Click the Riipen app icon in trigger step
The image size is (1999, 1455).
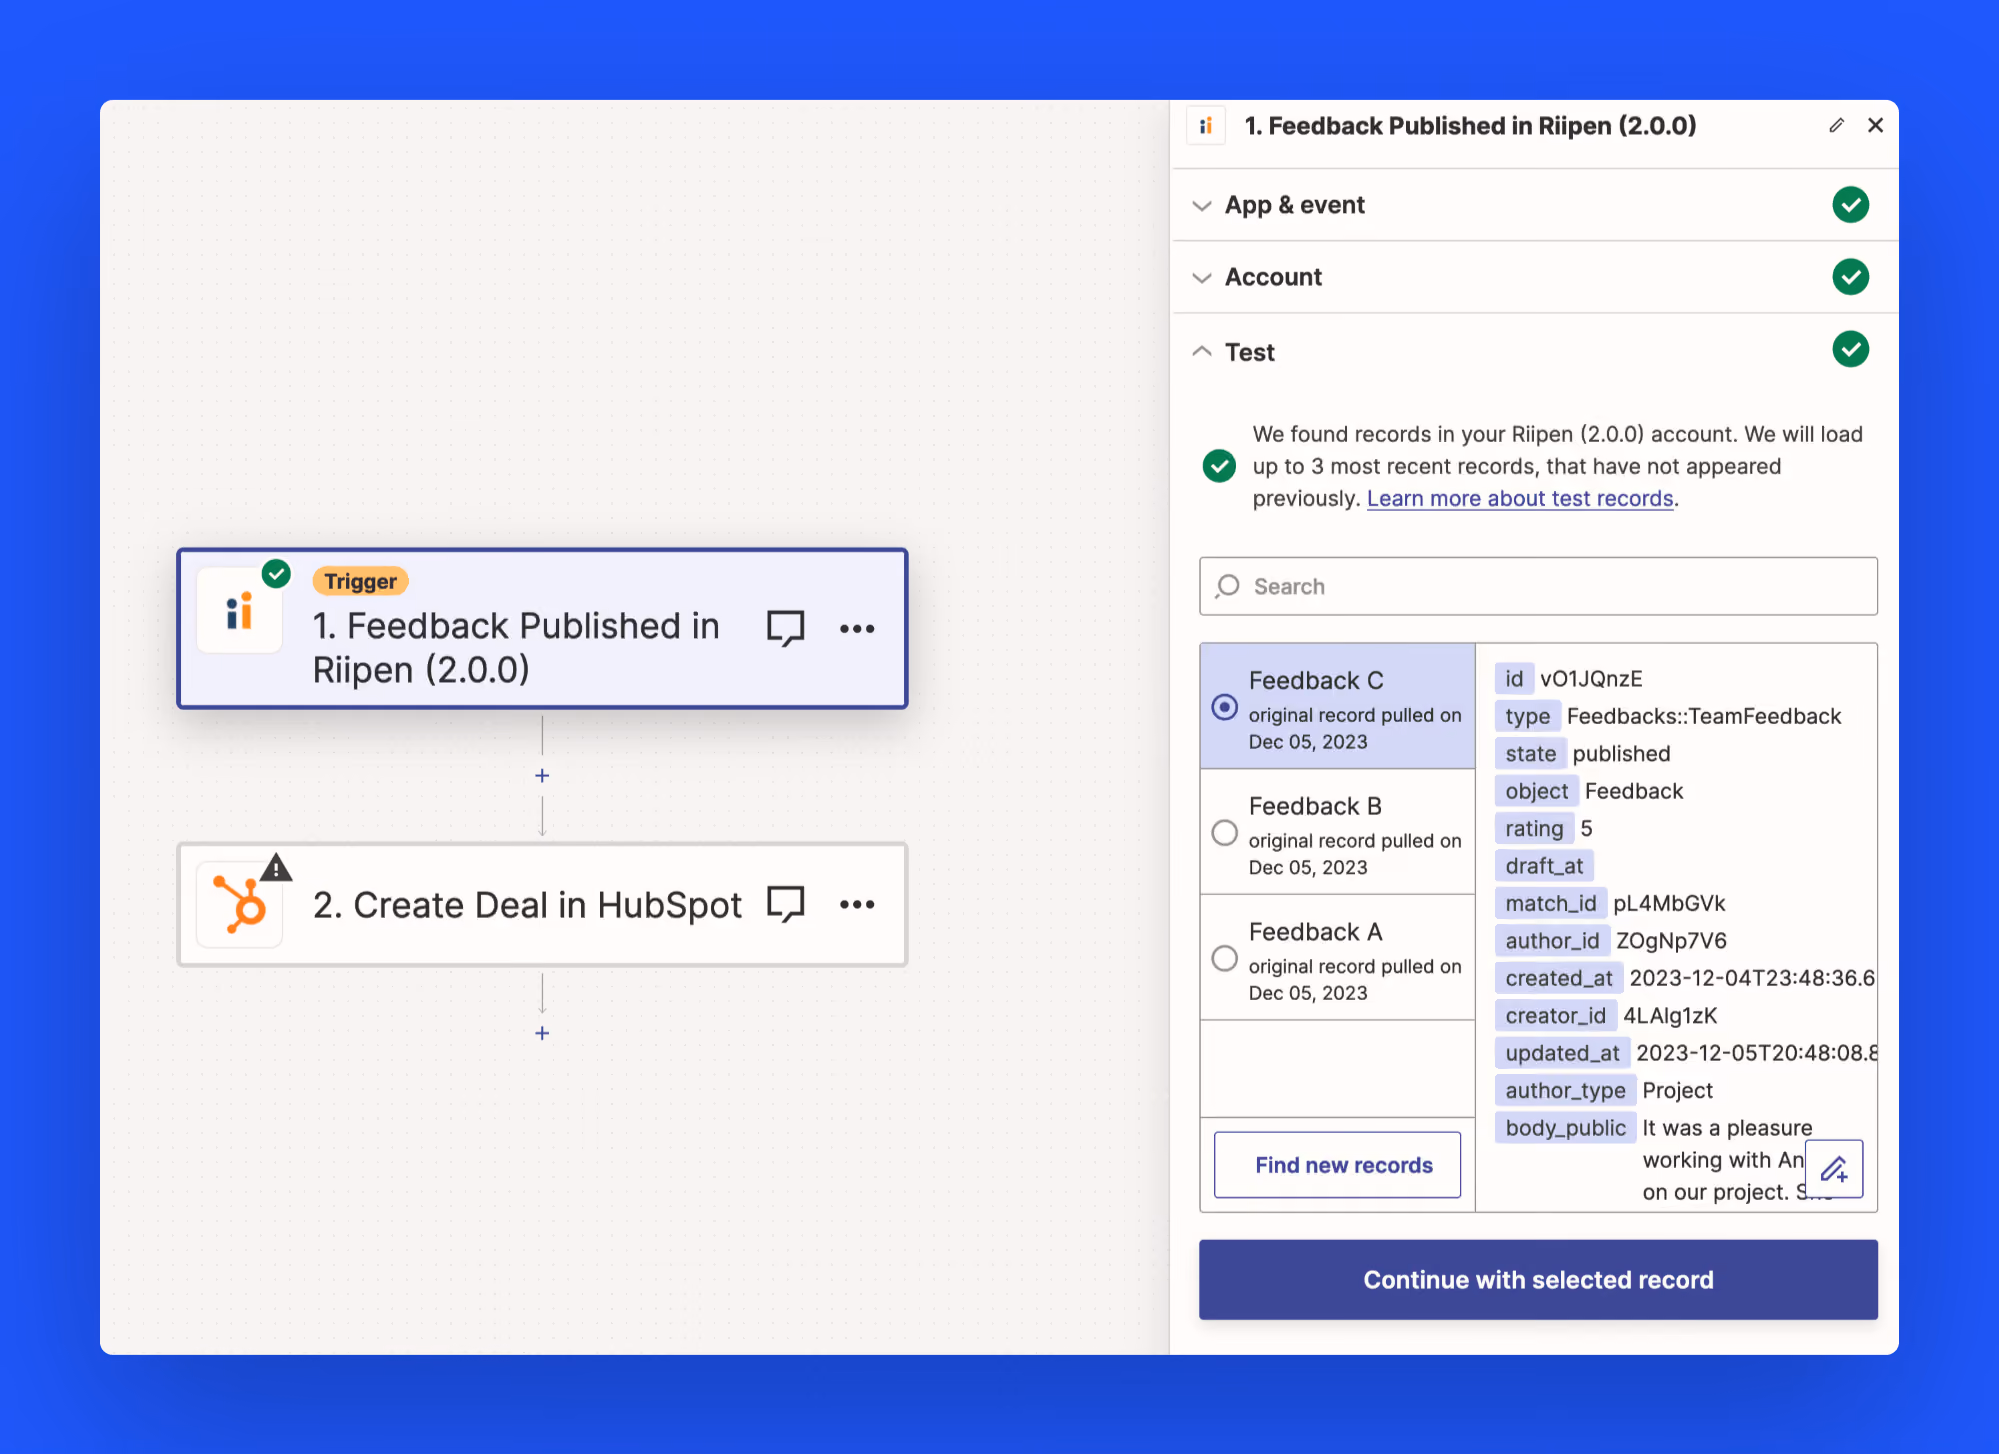click(239, 611)
